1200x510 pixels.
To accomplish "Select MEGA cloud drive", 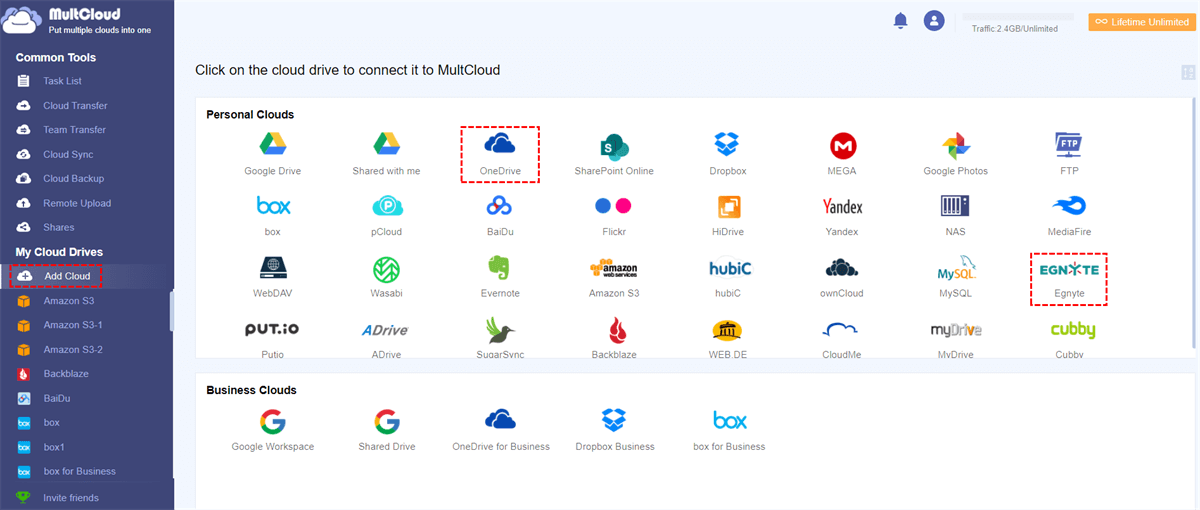I will point(843,154).
